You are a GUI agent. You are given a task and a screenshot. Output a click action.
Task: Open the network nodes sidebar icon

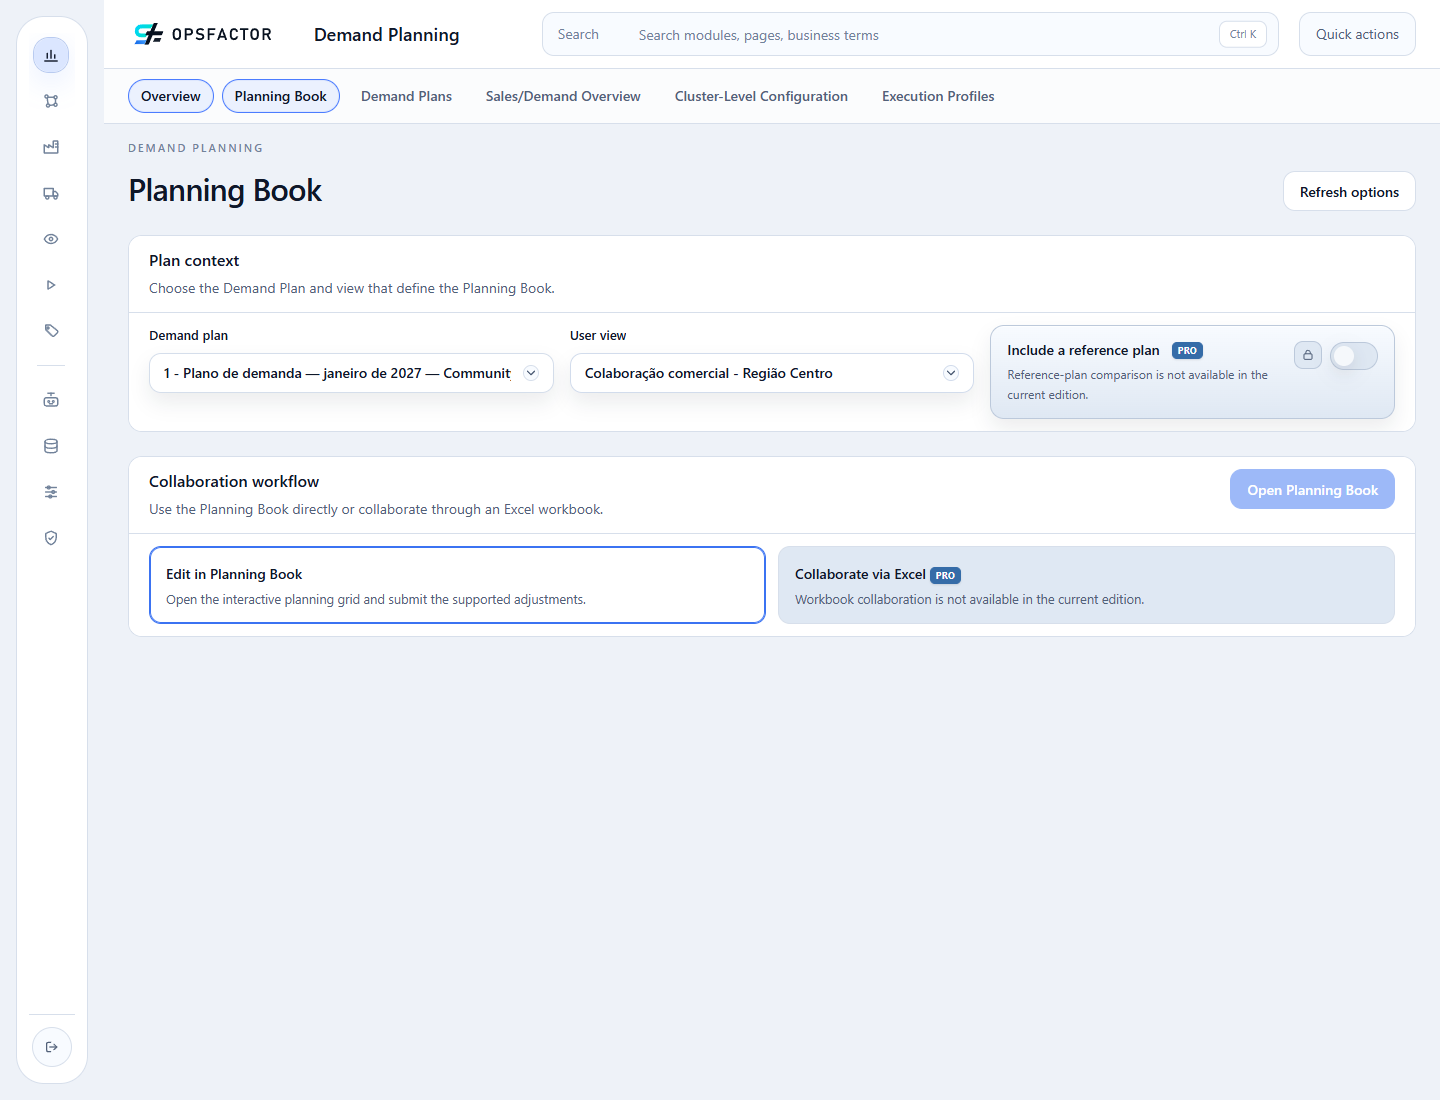tap(51, 101)
